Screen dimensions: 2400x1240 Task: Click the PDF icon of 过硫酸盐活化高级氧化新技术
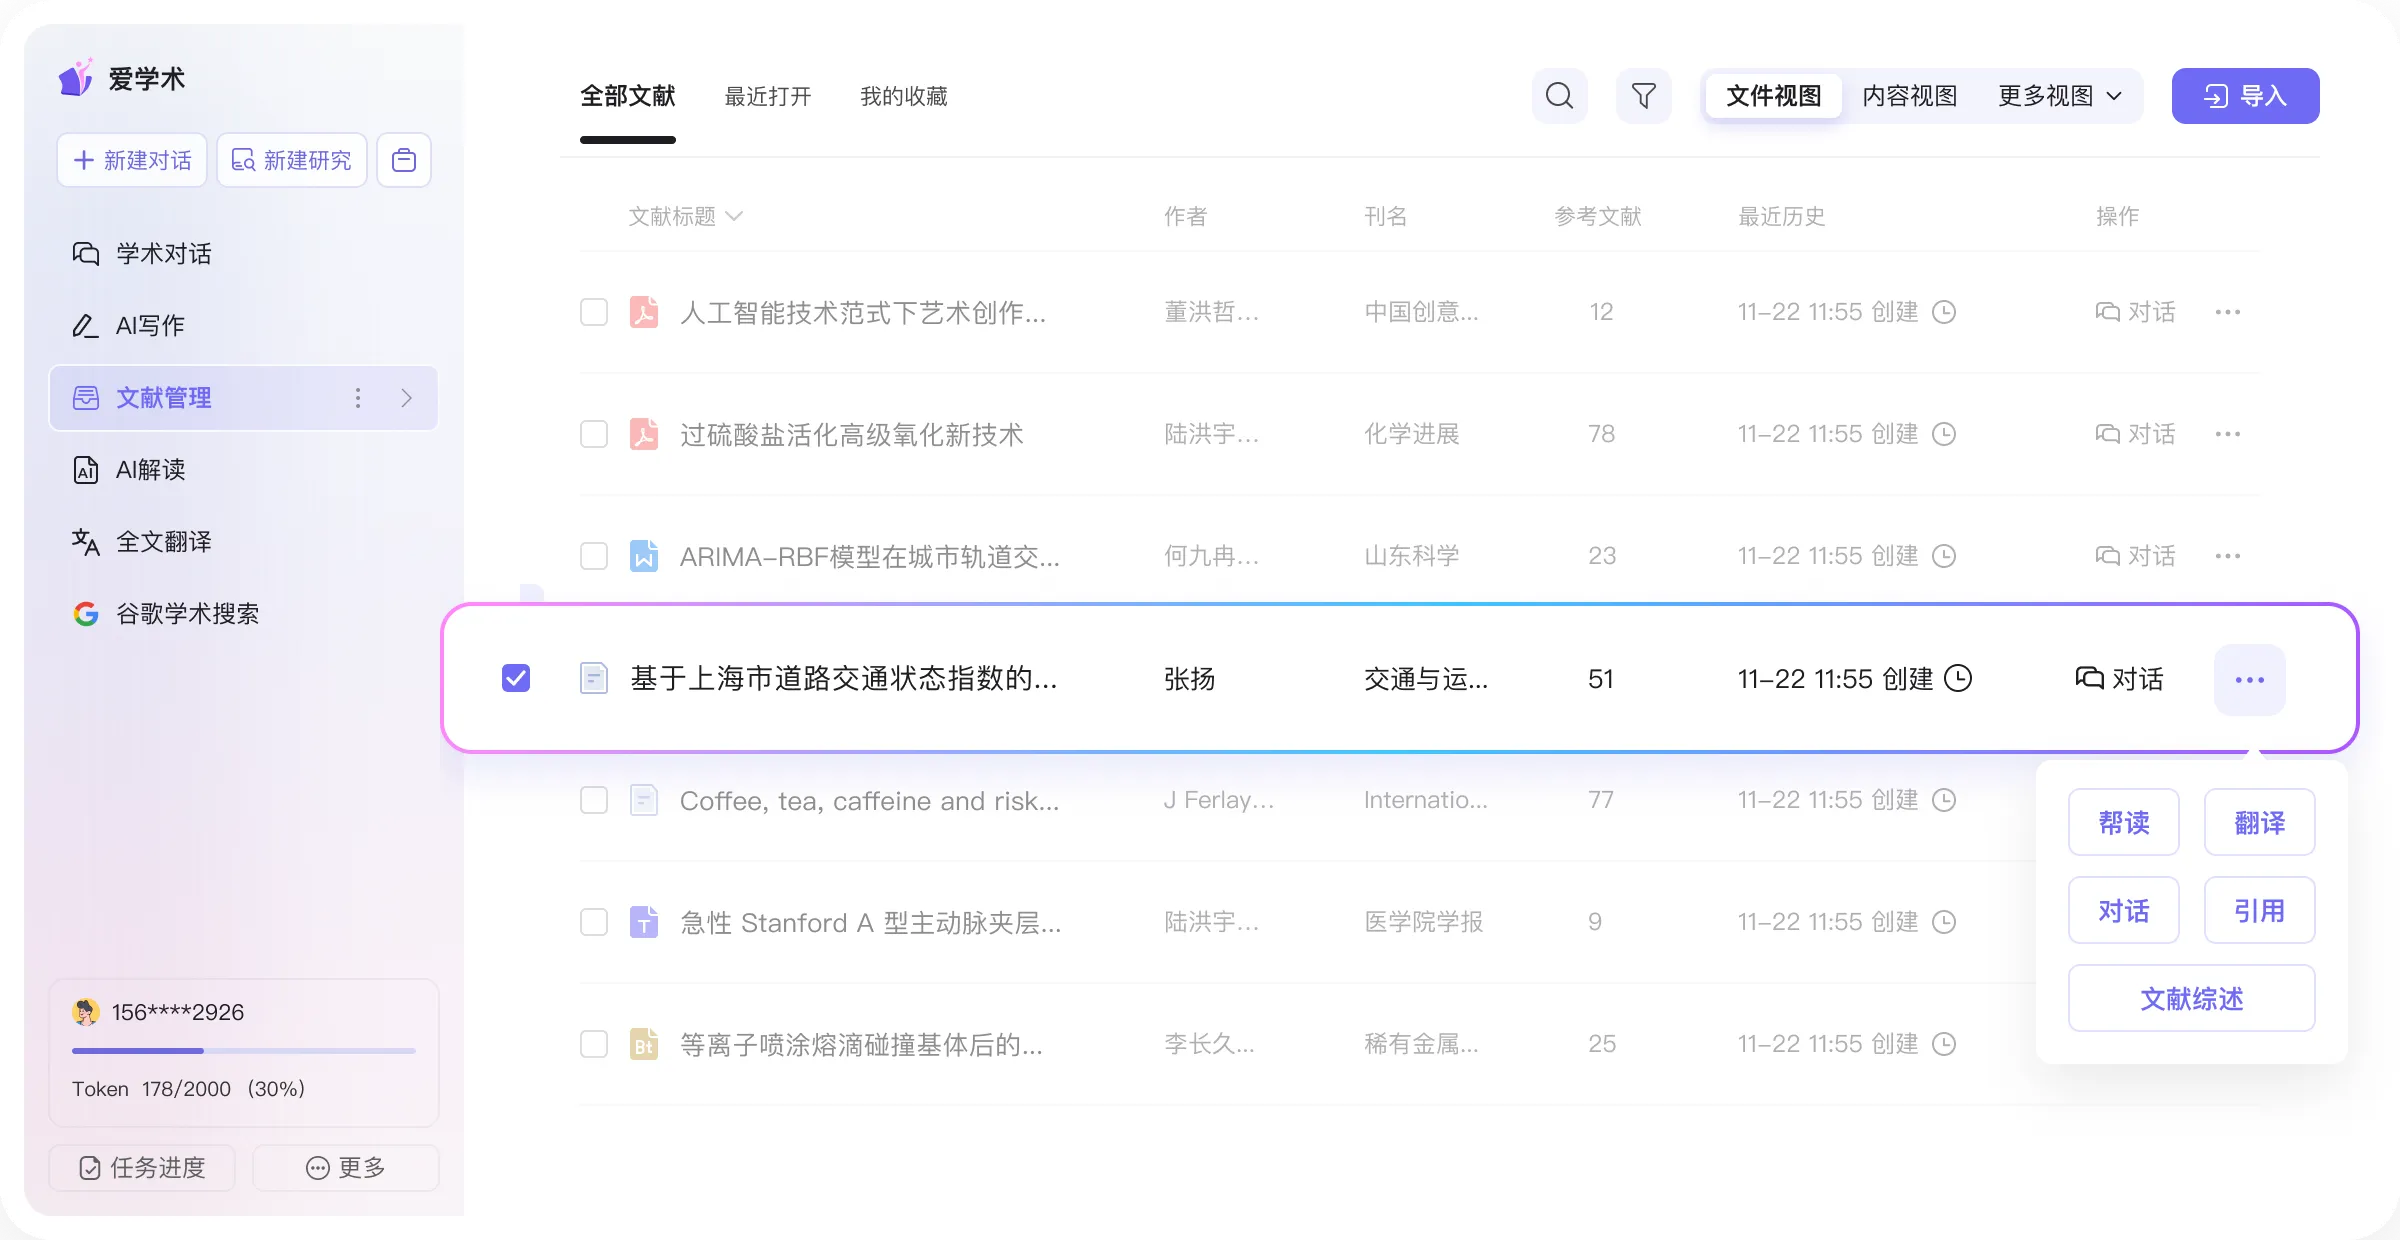645,434
